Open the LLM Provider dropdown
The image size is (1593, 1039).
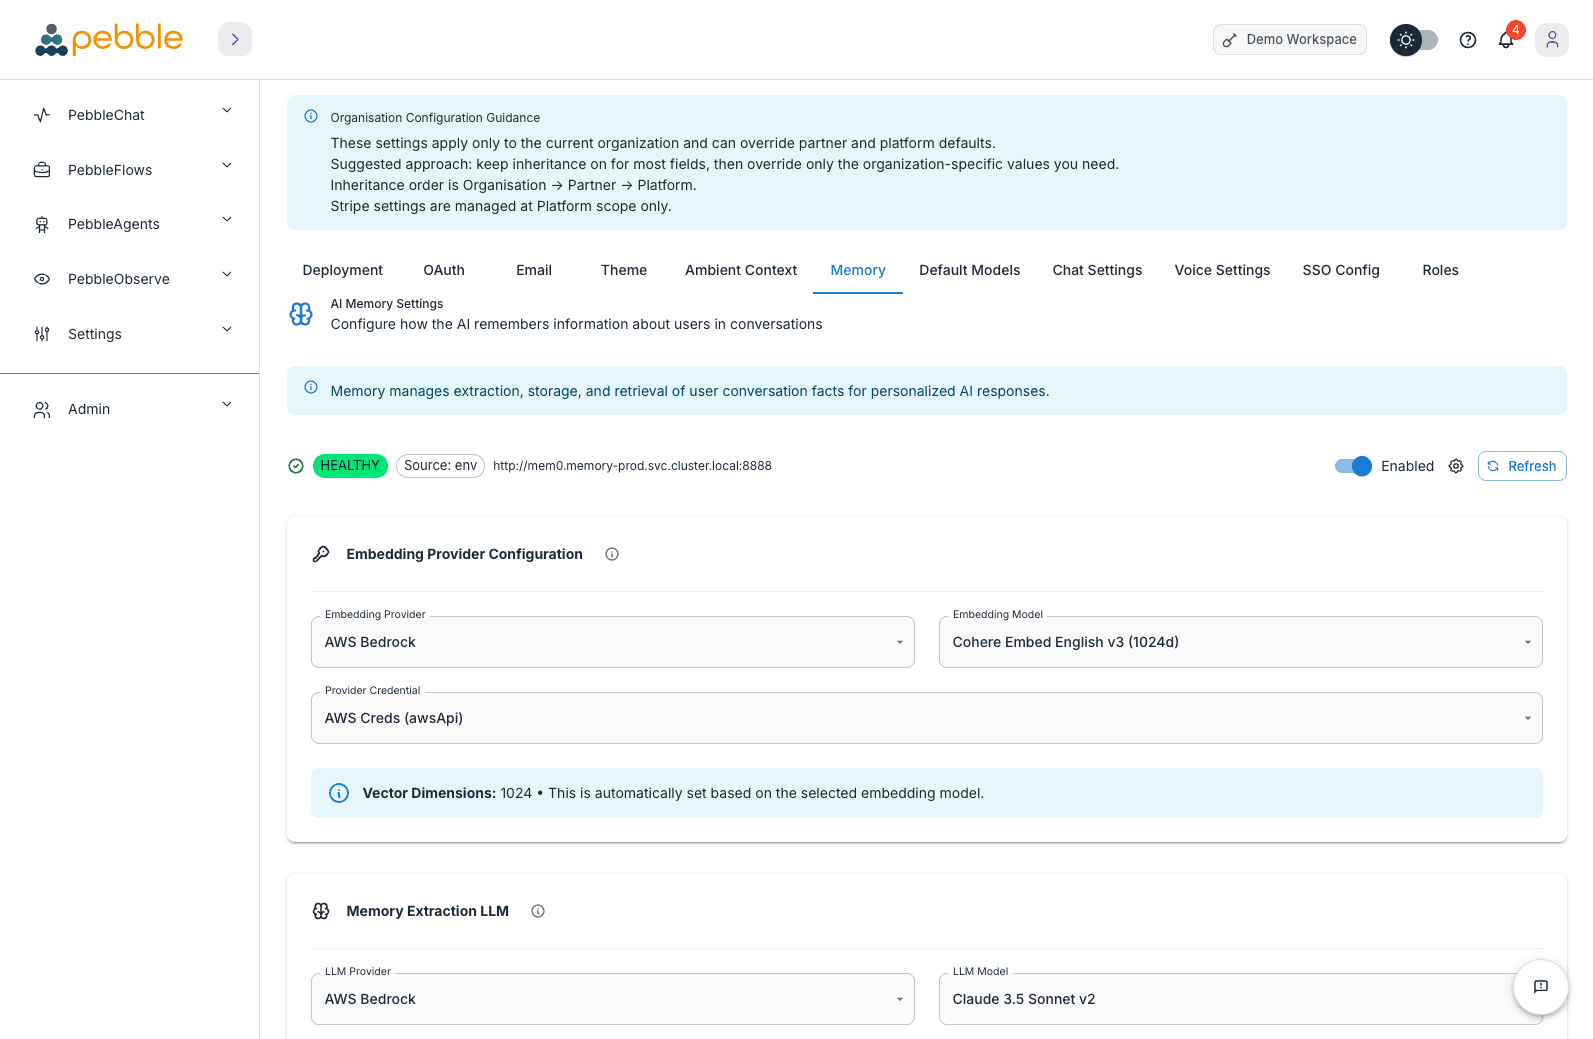(x=612, y=999)
